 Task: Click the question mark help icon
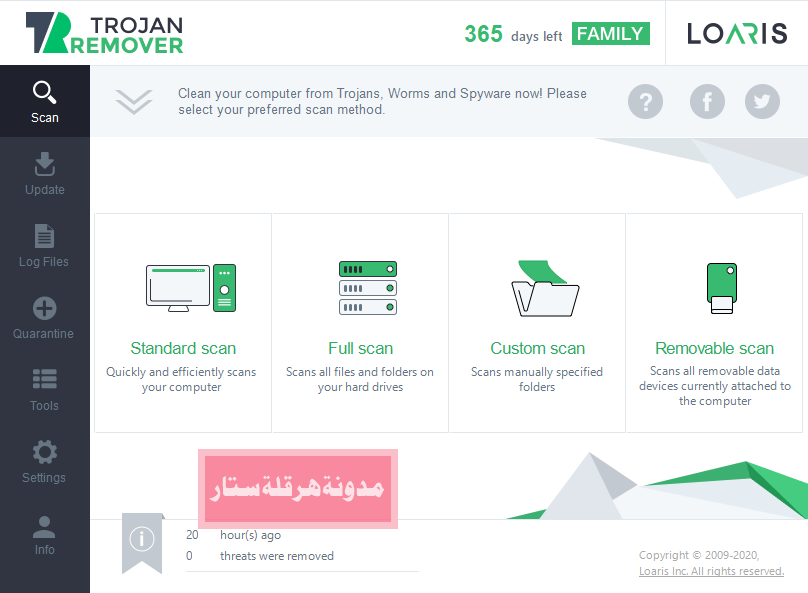pyautogui.click(x=645, y=101)
